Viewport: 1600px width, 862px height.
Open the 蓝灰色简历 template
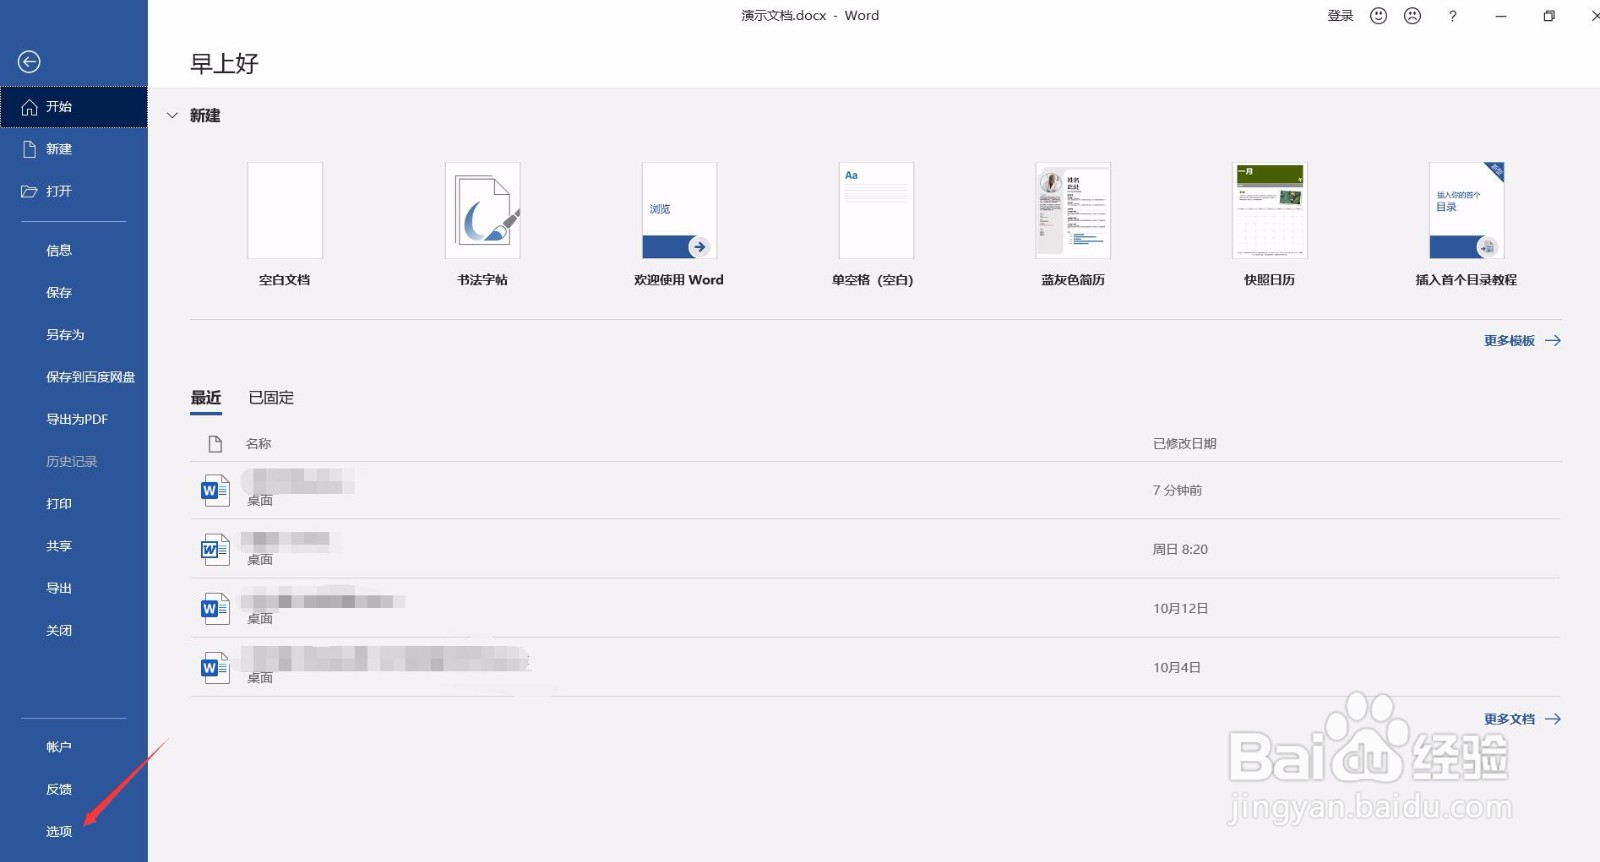tap(1073, 211)
